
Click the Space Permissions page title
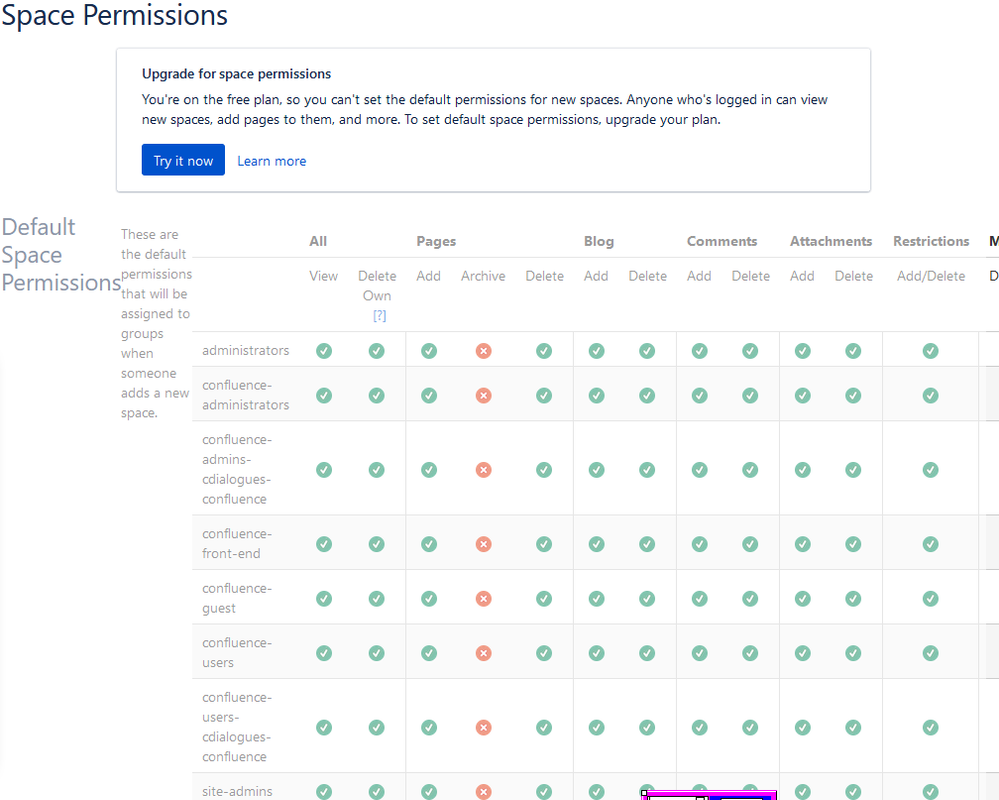click(x=115, y=15)
